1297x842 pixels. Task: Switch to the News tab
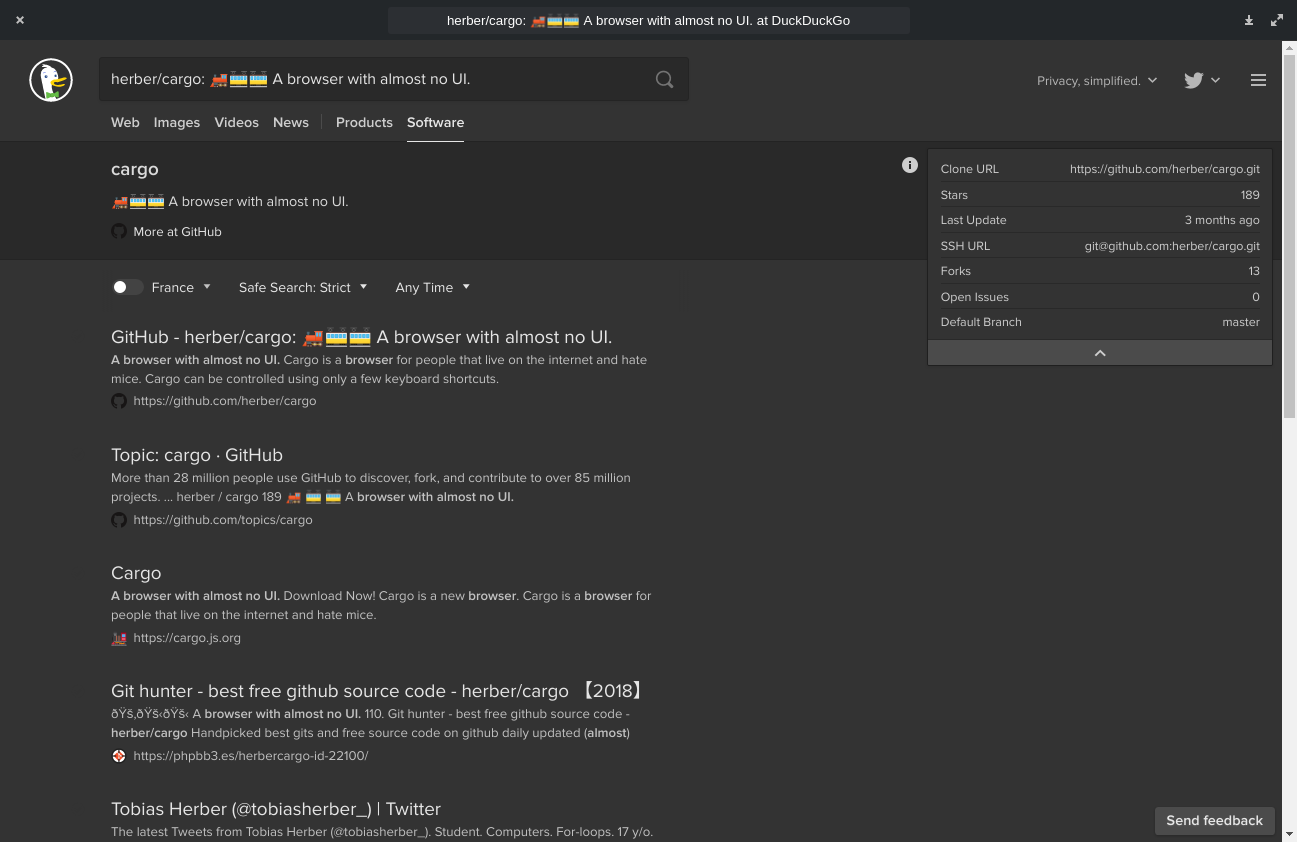coord(291,122)
